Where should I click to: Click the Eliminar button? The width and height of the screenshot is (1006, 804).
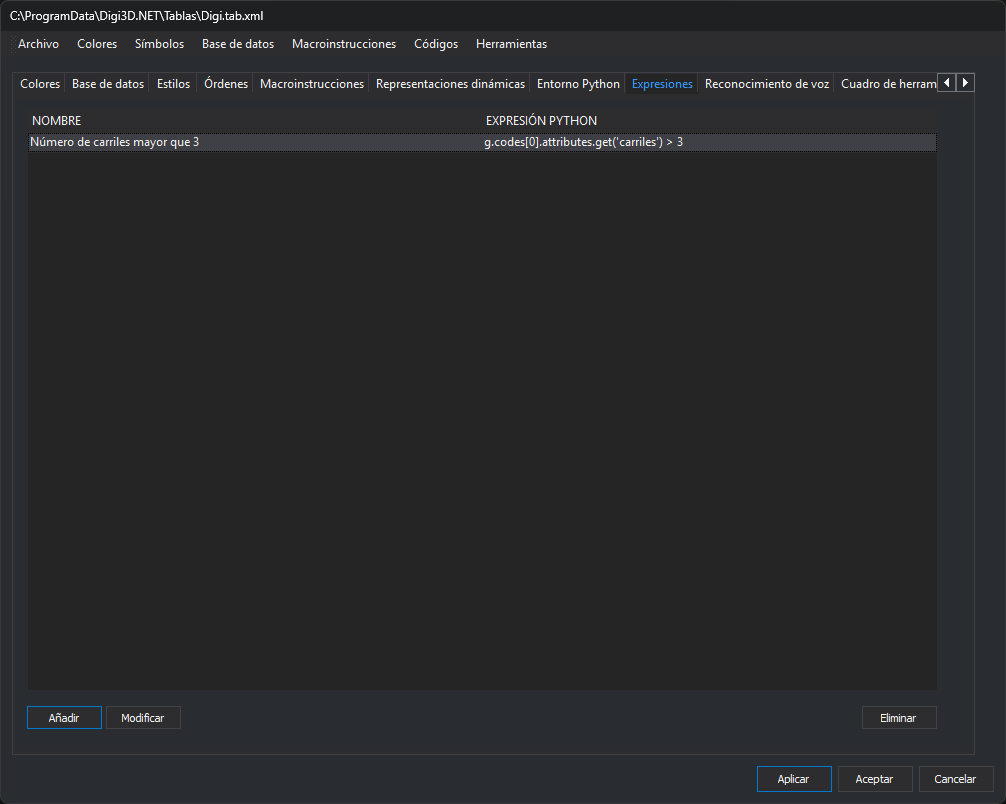pyautogui.click(x=899, y=717)
